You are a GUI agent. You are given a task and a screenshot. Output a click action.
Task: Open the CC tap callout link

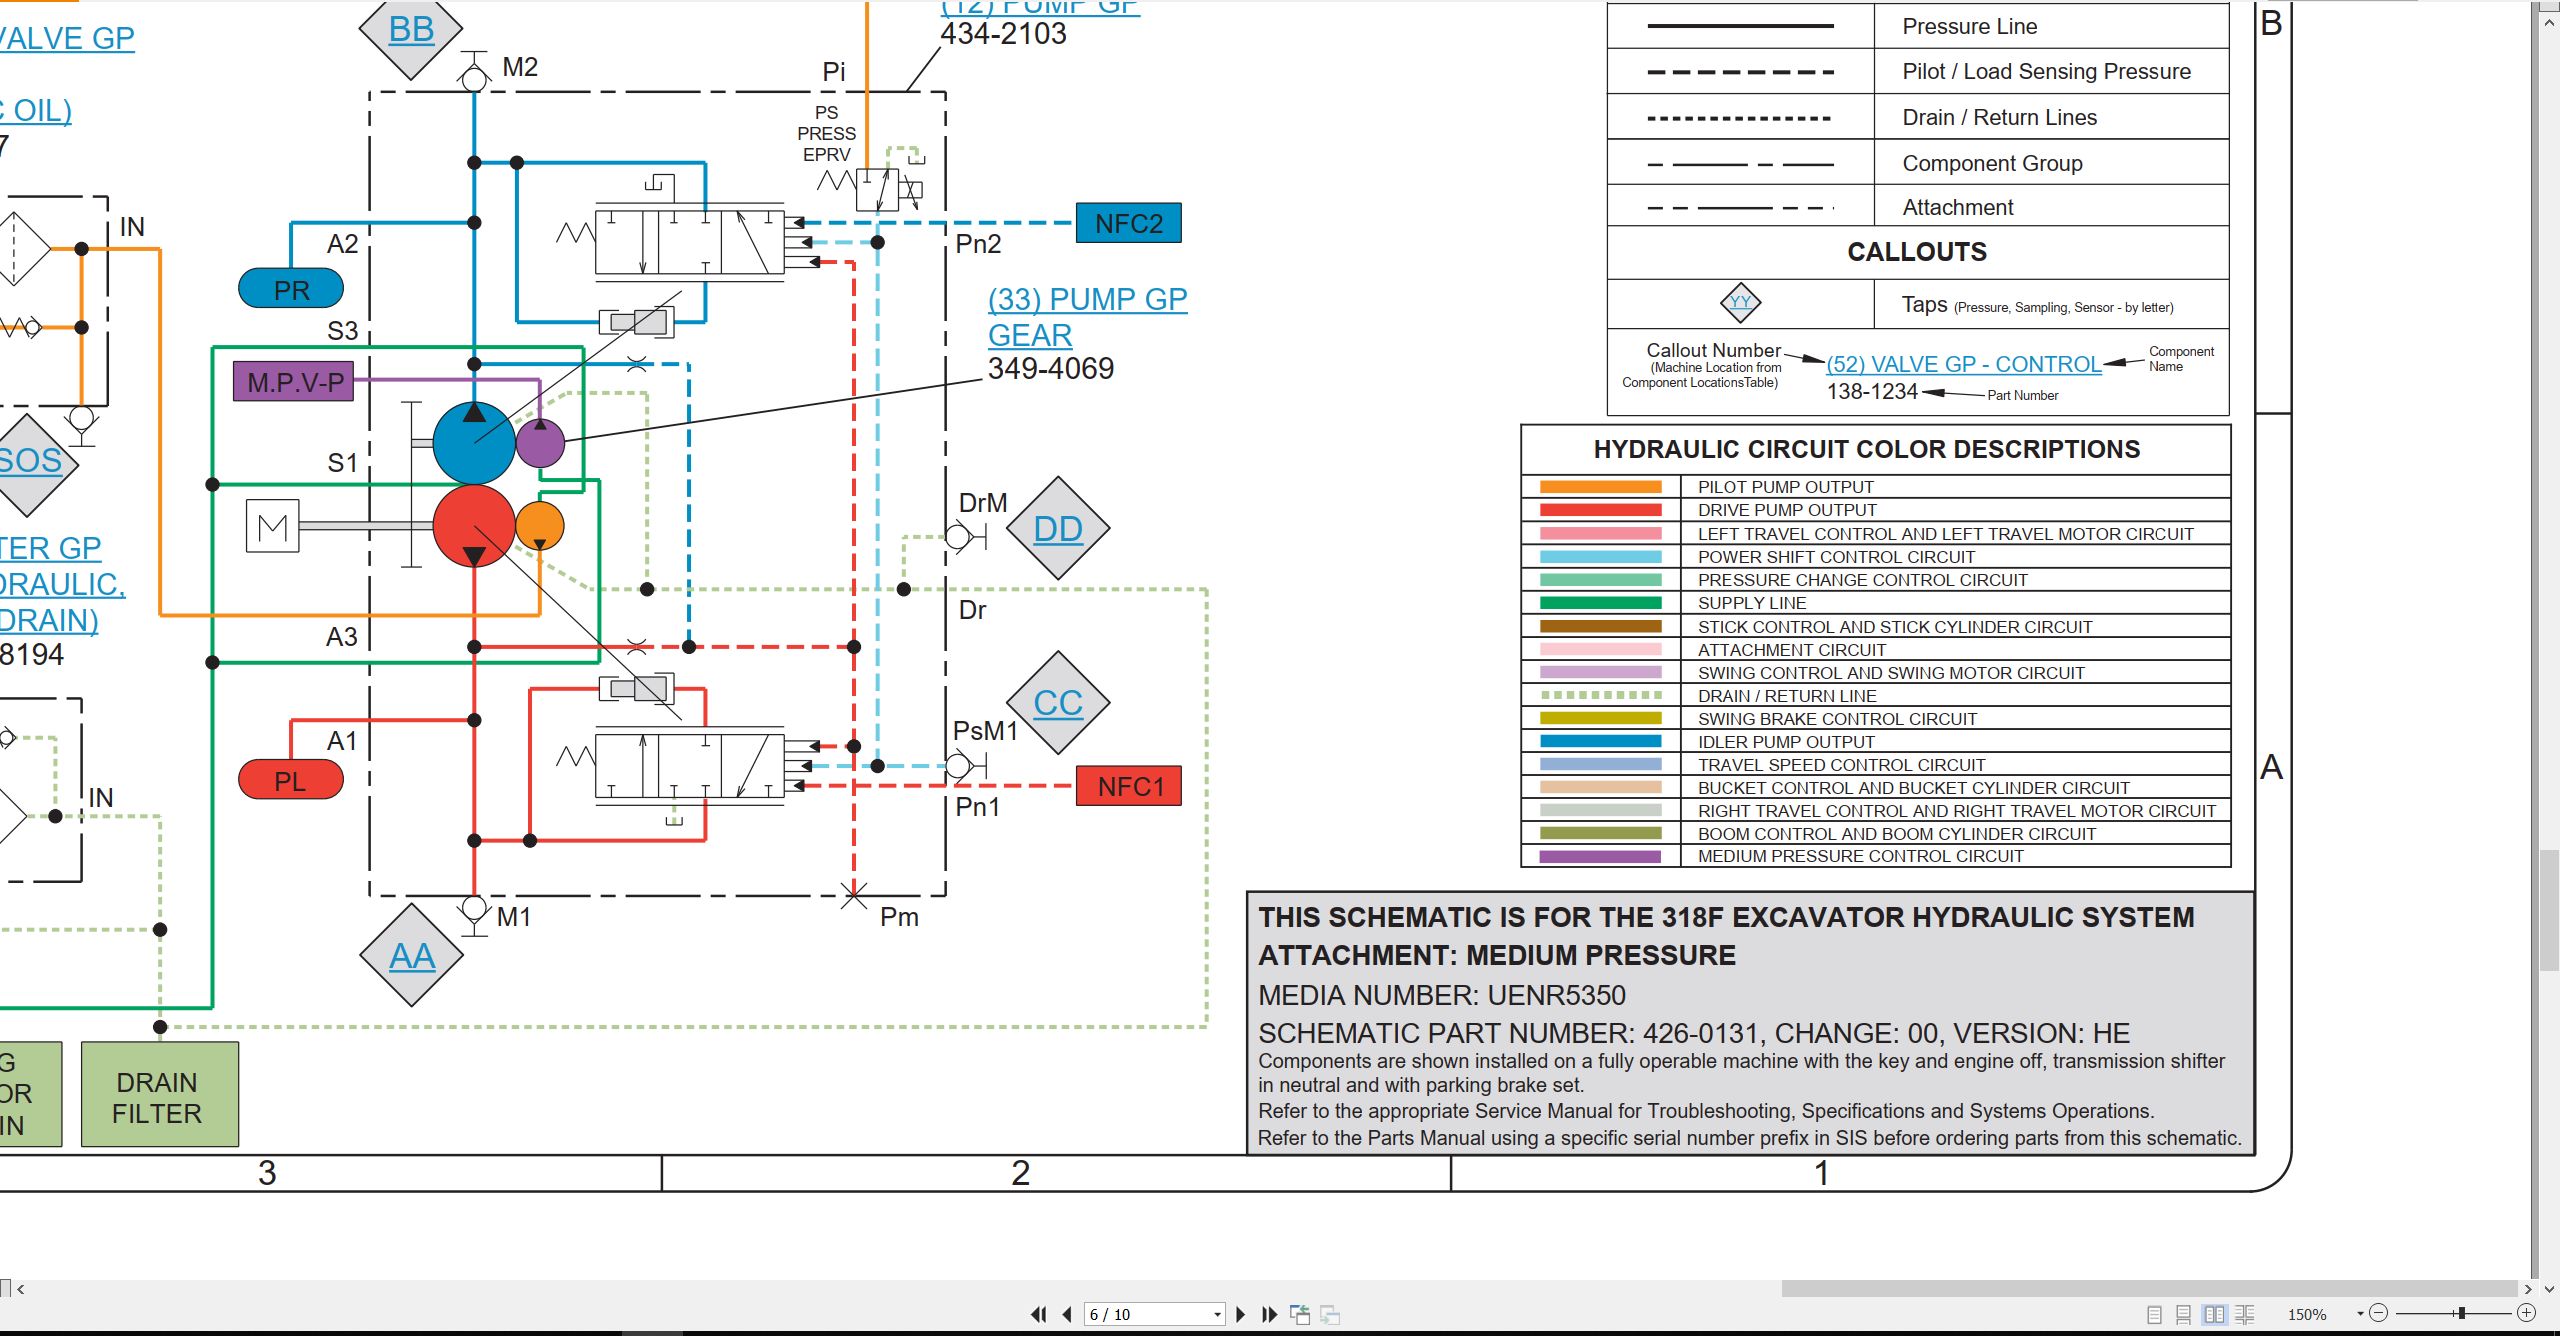pos(1058,703)
